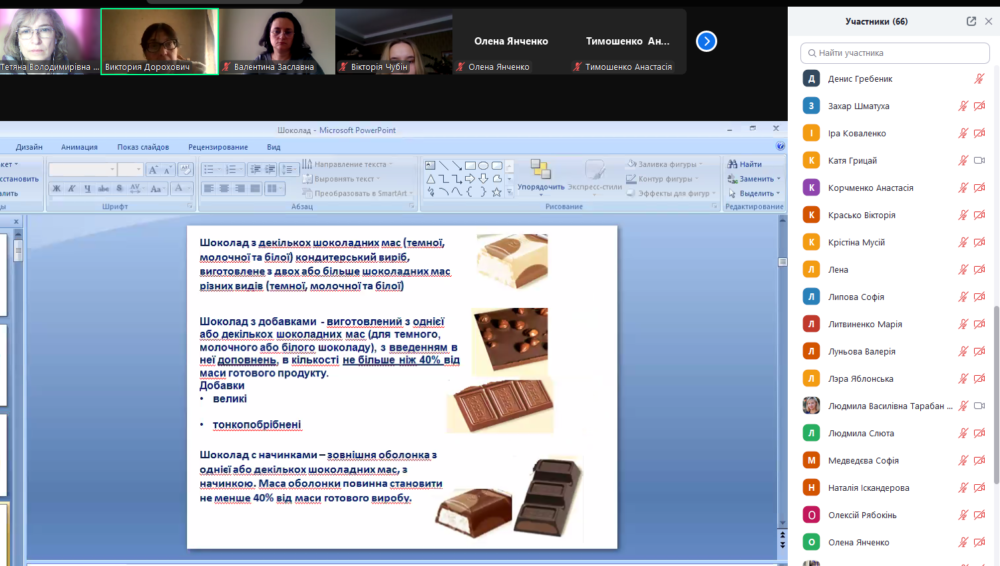Insert the Left Brace shape

470,192
